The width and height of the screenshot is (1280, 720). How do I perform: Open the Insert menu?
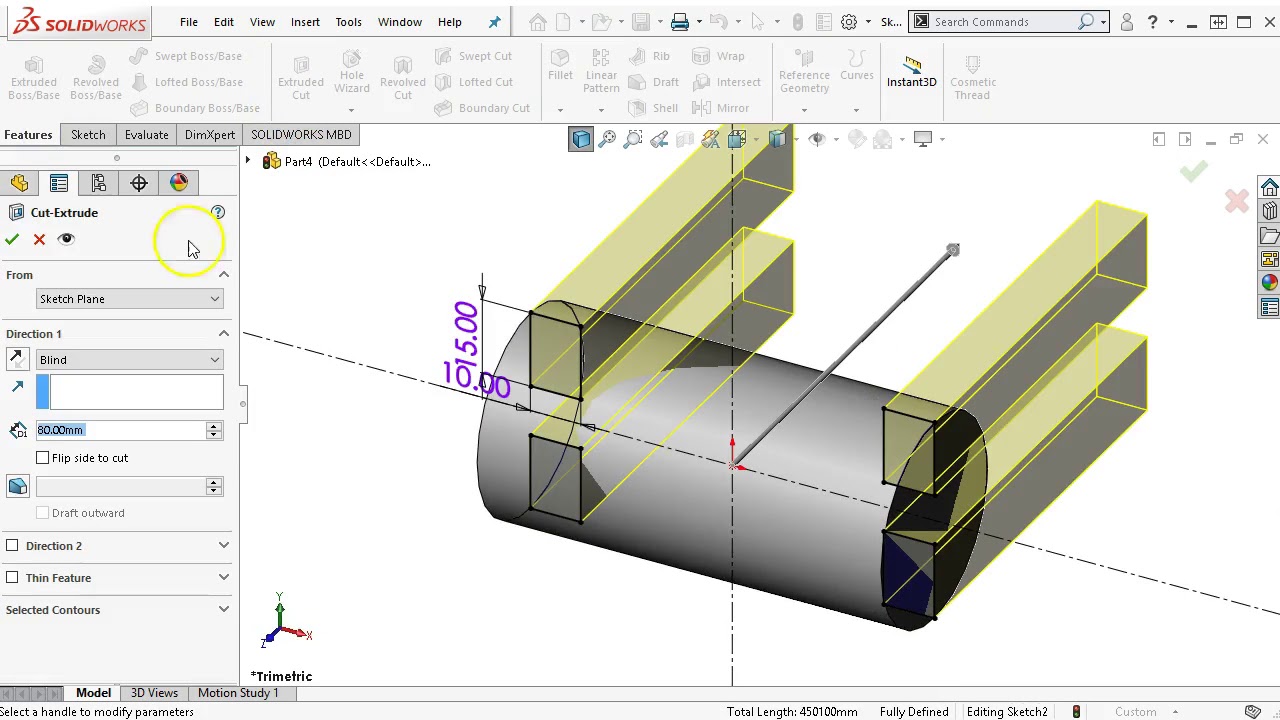click(305, 22)
